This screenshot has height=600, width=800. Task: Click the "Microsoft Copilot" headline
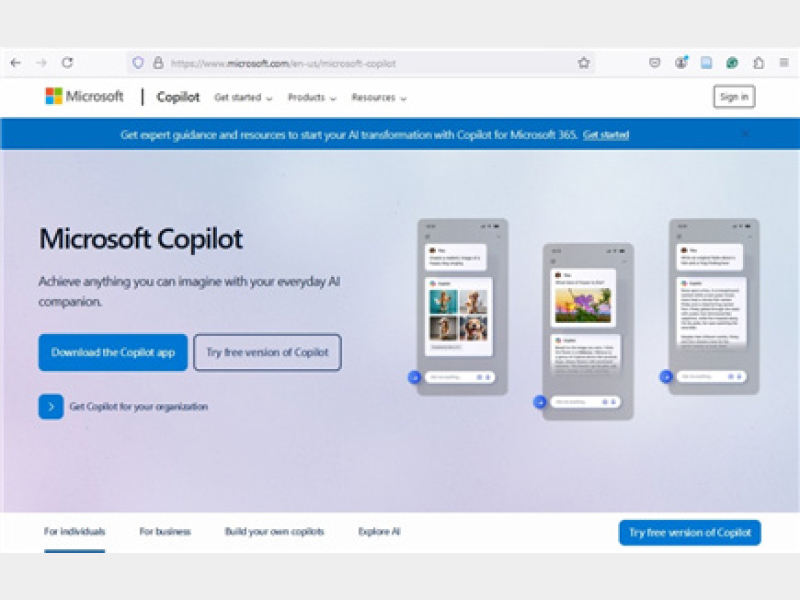[141, 238]
